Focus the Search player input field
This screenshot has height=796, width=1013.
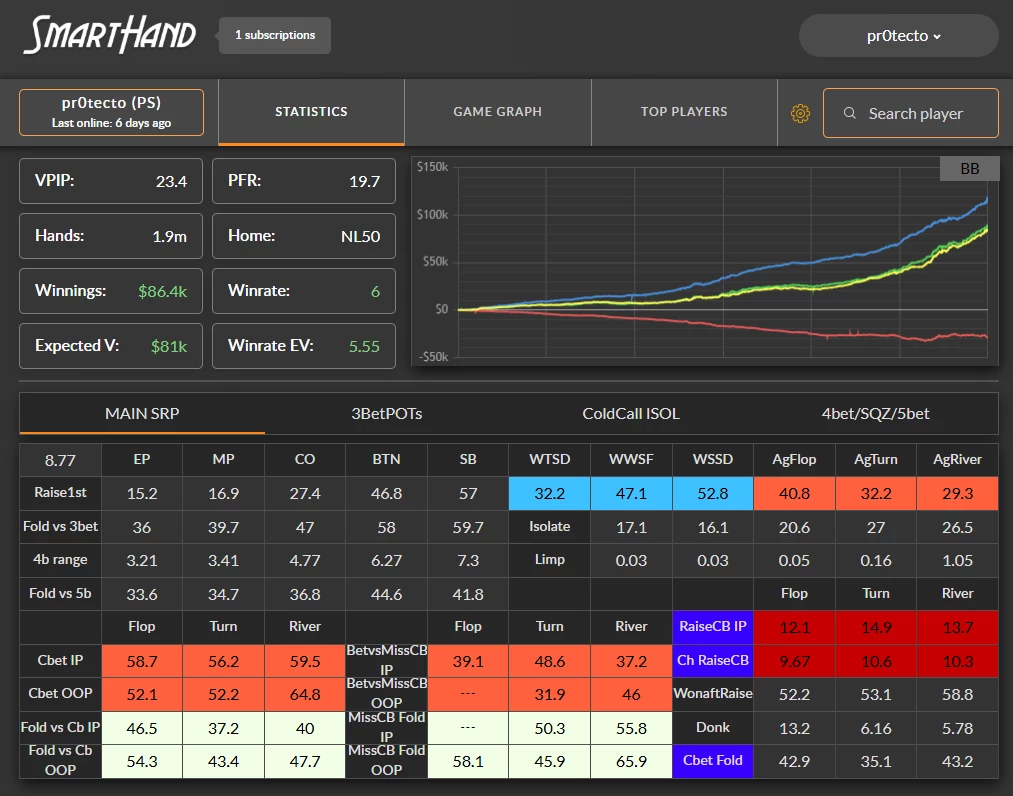click(911, 113)
